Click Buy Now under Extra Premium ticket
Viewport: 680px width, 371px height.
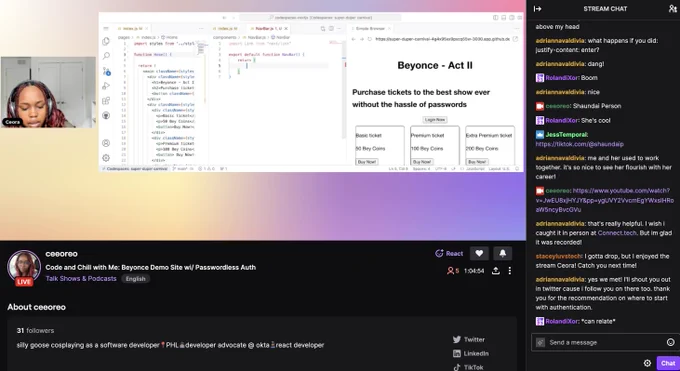click(477, 162)
